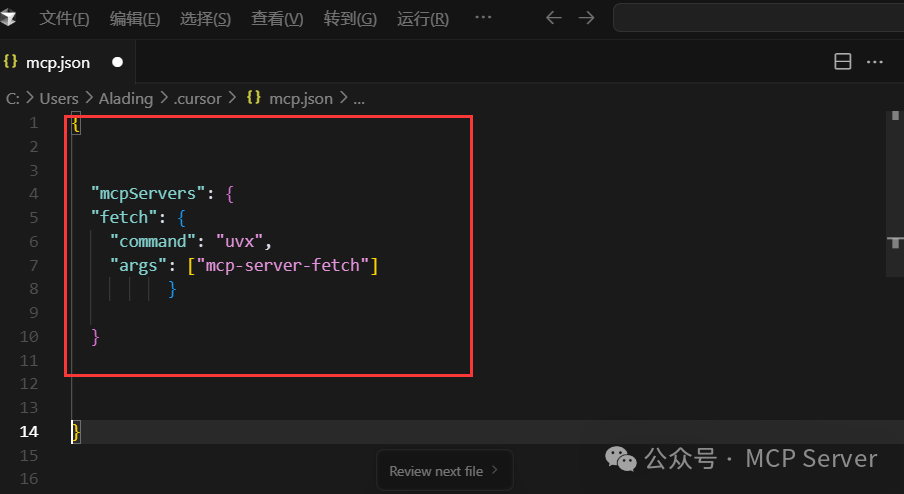
Task: Open the 文件(F) menu
Action: (x=64, y=19)
